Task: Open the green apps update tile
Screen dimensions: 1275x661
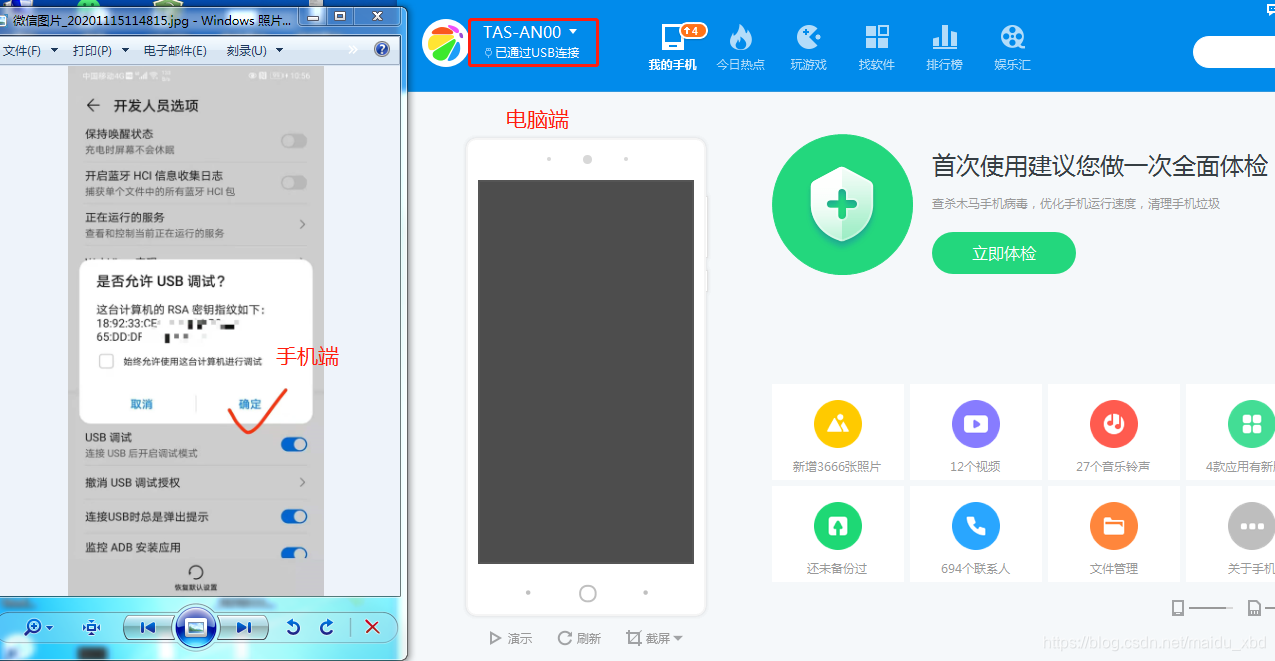Action: tap(1231, 433)
